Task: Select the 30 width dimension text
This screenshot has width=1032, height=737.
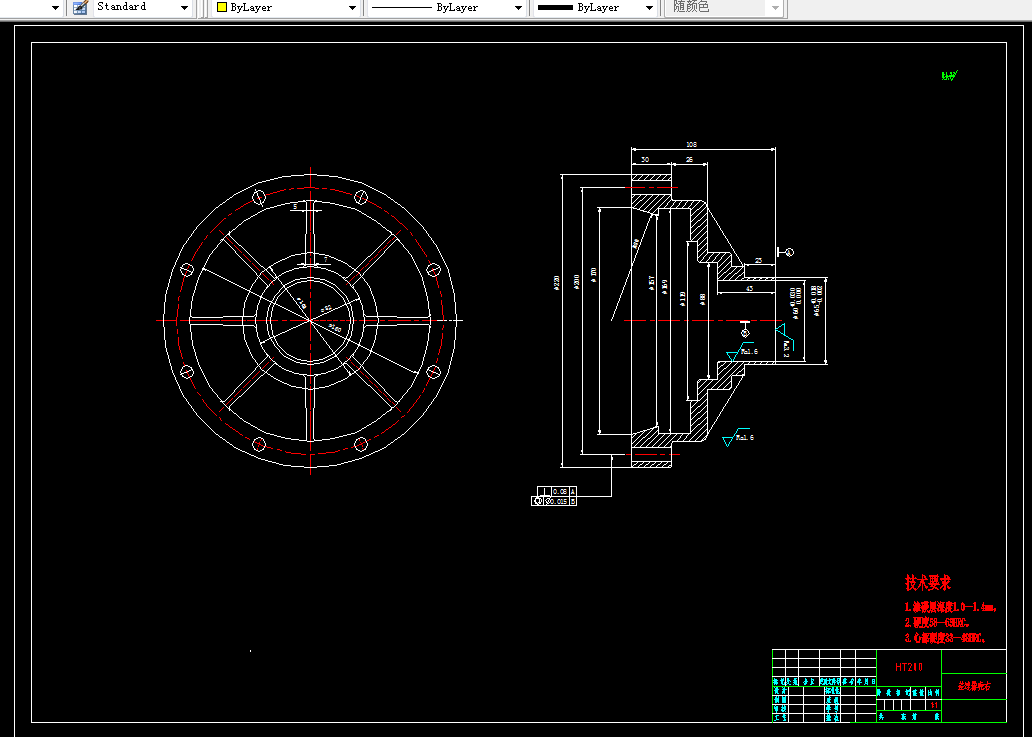Action: coord(645,160)
